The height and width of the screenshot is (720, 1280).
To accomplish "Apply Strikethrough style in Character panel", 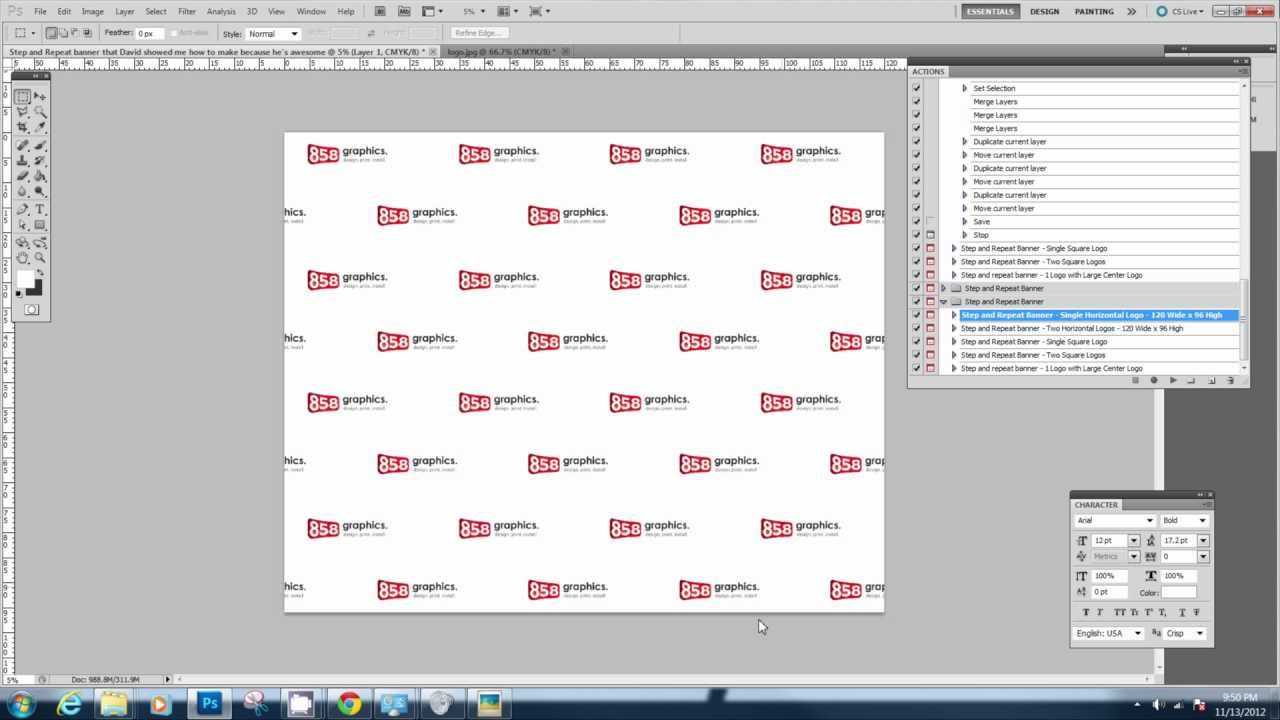I will point(1196,612).
